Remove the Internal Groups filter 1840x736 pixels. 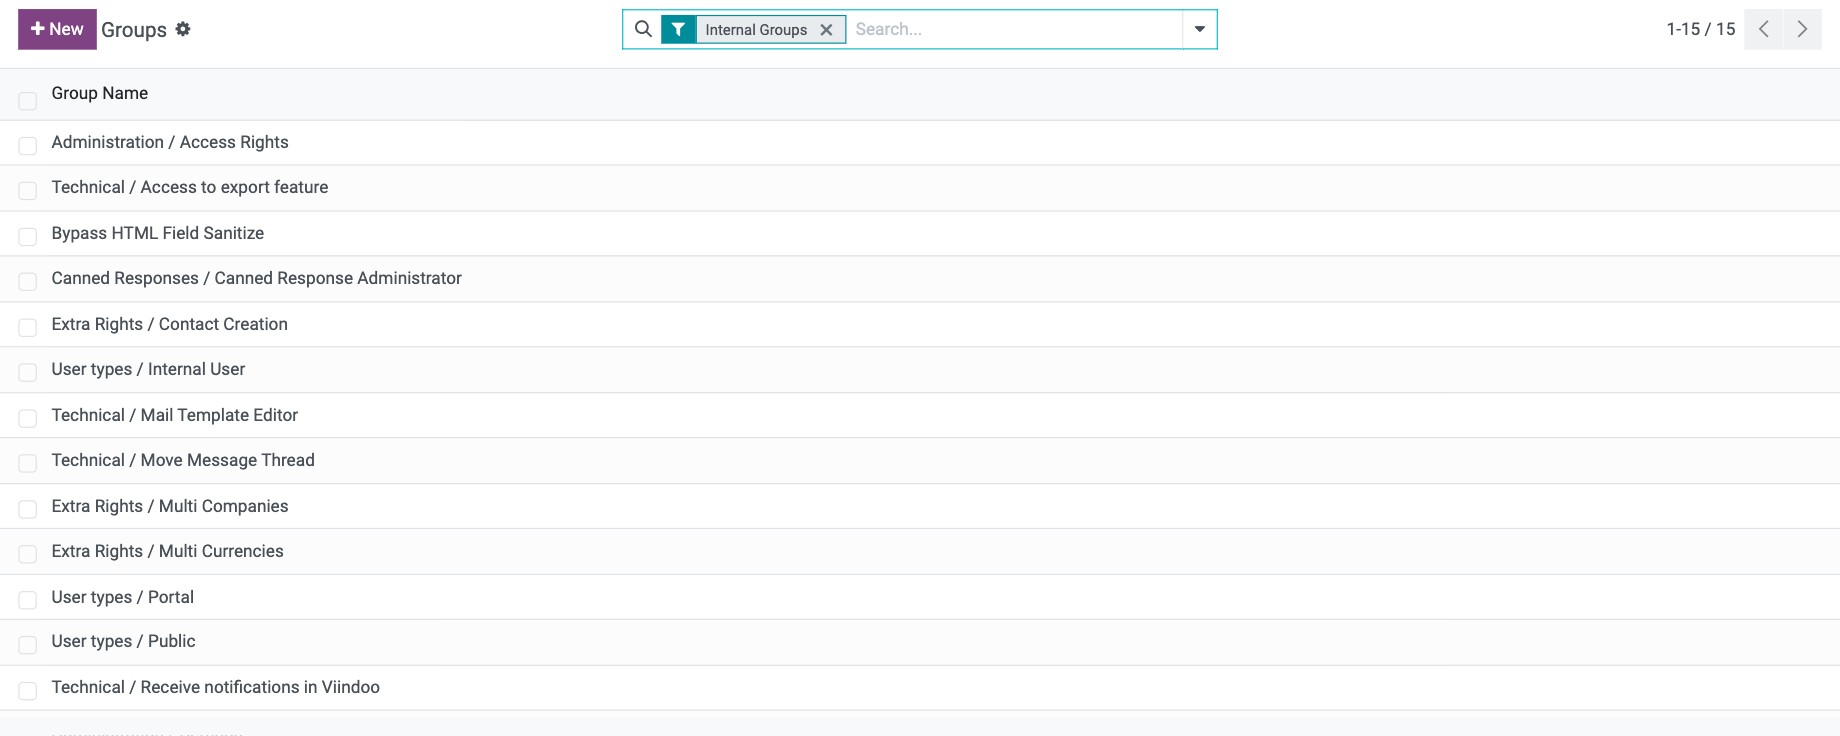click(826, 30)
